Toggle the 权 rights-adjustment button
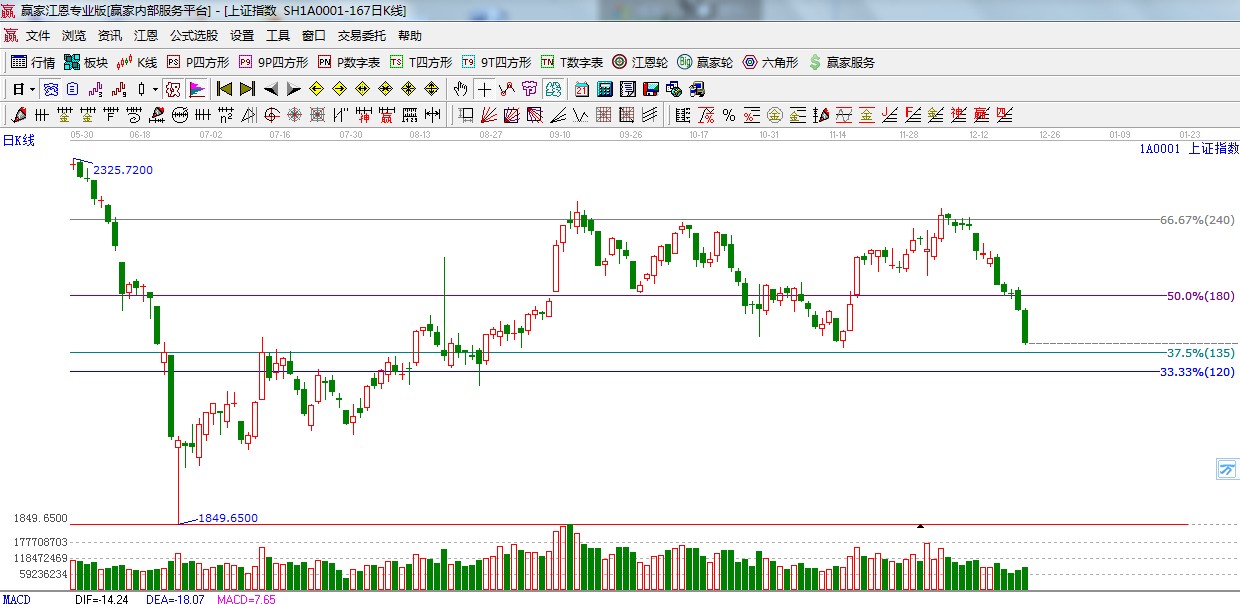The width and height of the screenshot is (1240, 604). click(172, 89)
